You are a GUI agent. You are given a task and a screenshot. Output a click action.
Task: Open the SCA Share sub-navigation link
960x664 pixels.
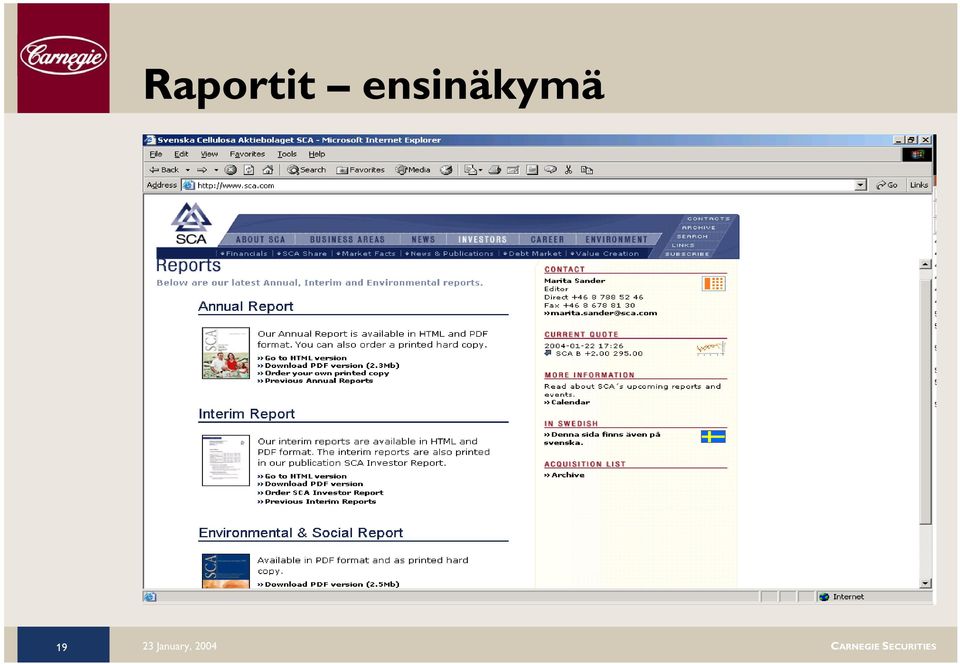pyautogui.click(x=303, y=253)
